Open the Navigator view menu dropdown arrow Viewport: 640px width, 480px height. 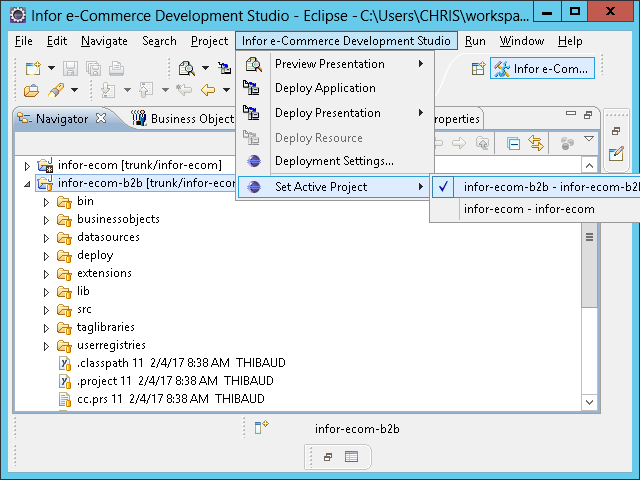coord(589,139)
